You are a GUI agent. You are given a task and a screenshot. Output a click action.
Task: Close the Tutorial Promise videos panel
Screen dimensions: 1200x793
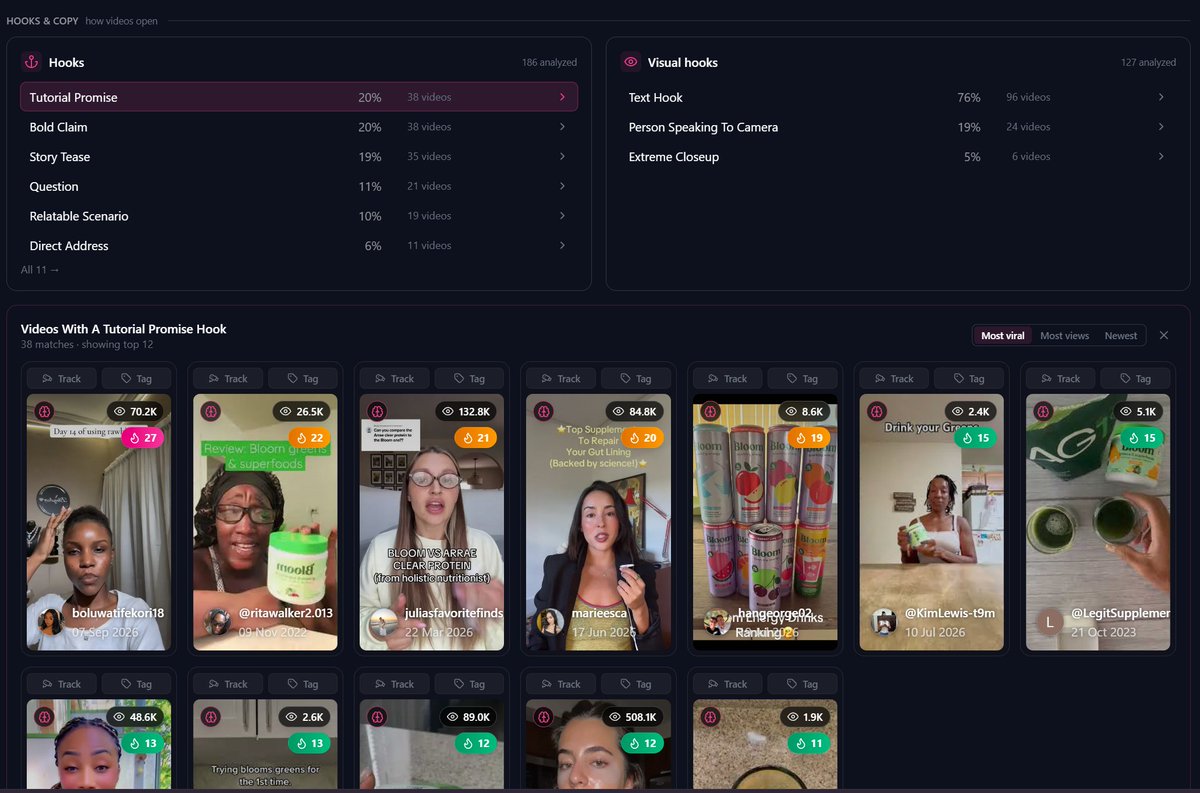[x=1164, y=336]
